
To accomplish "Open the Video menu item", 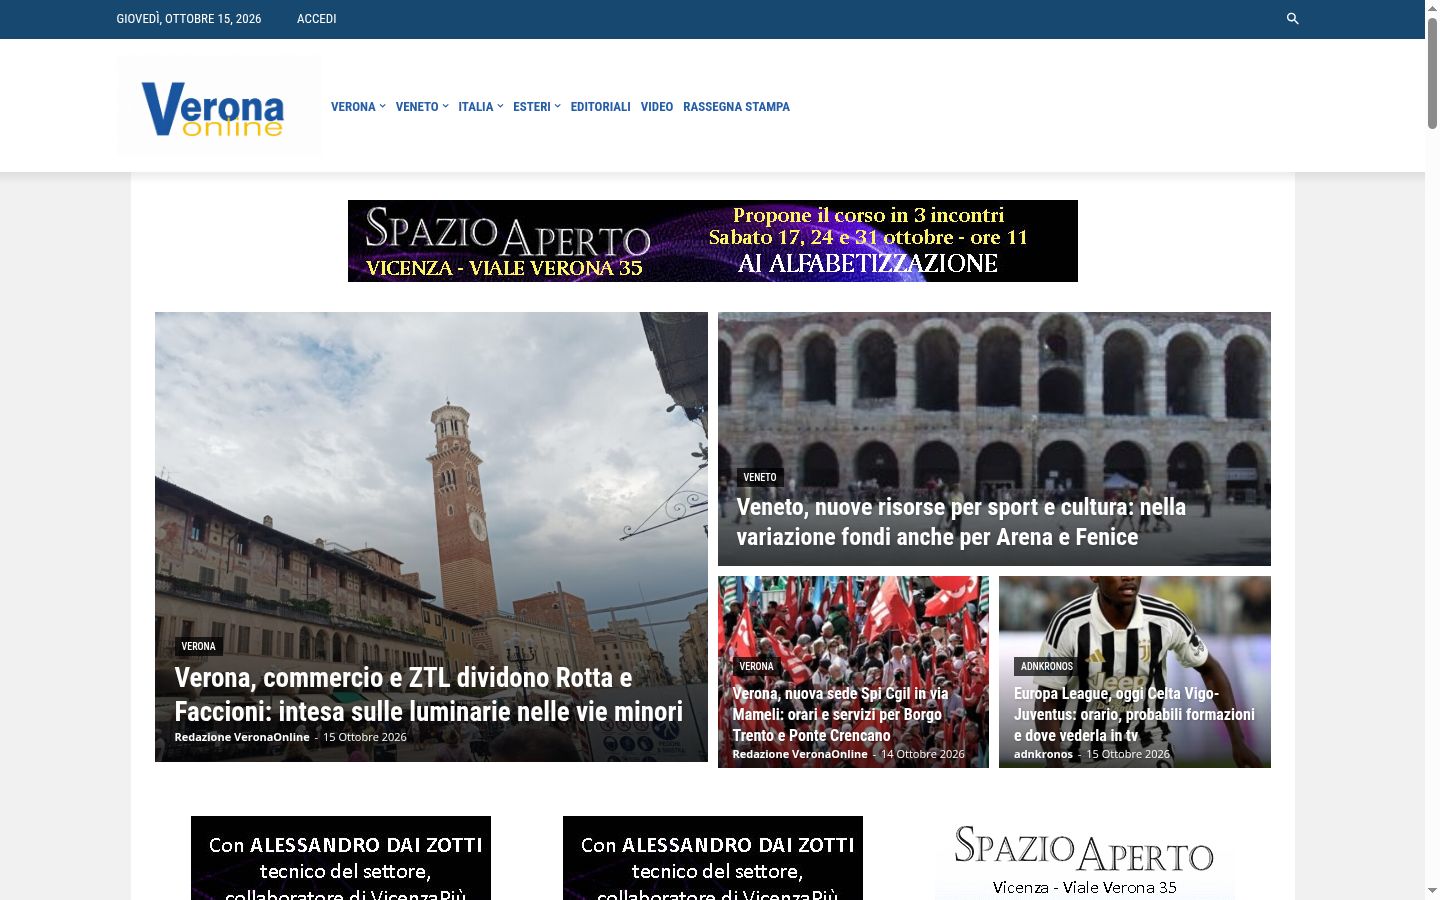I will (x=657, y=107).
